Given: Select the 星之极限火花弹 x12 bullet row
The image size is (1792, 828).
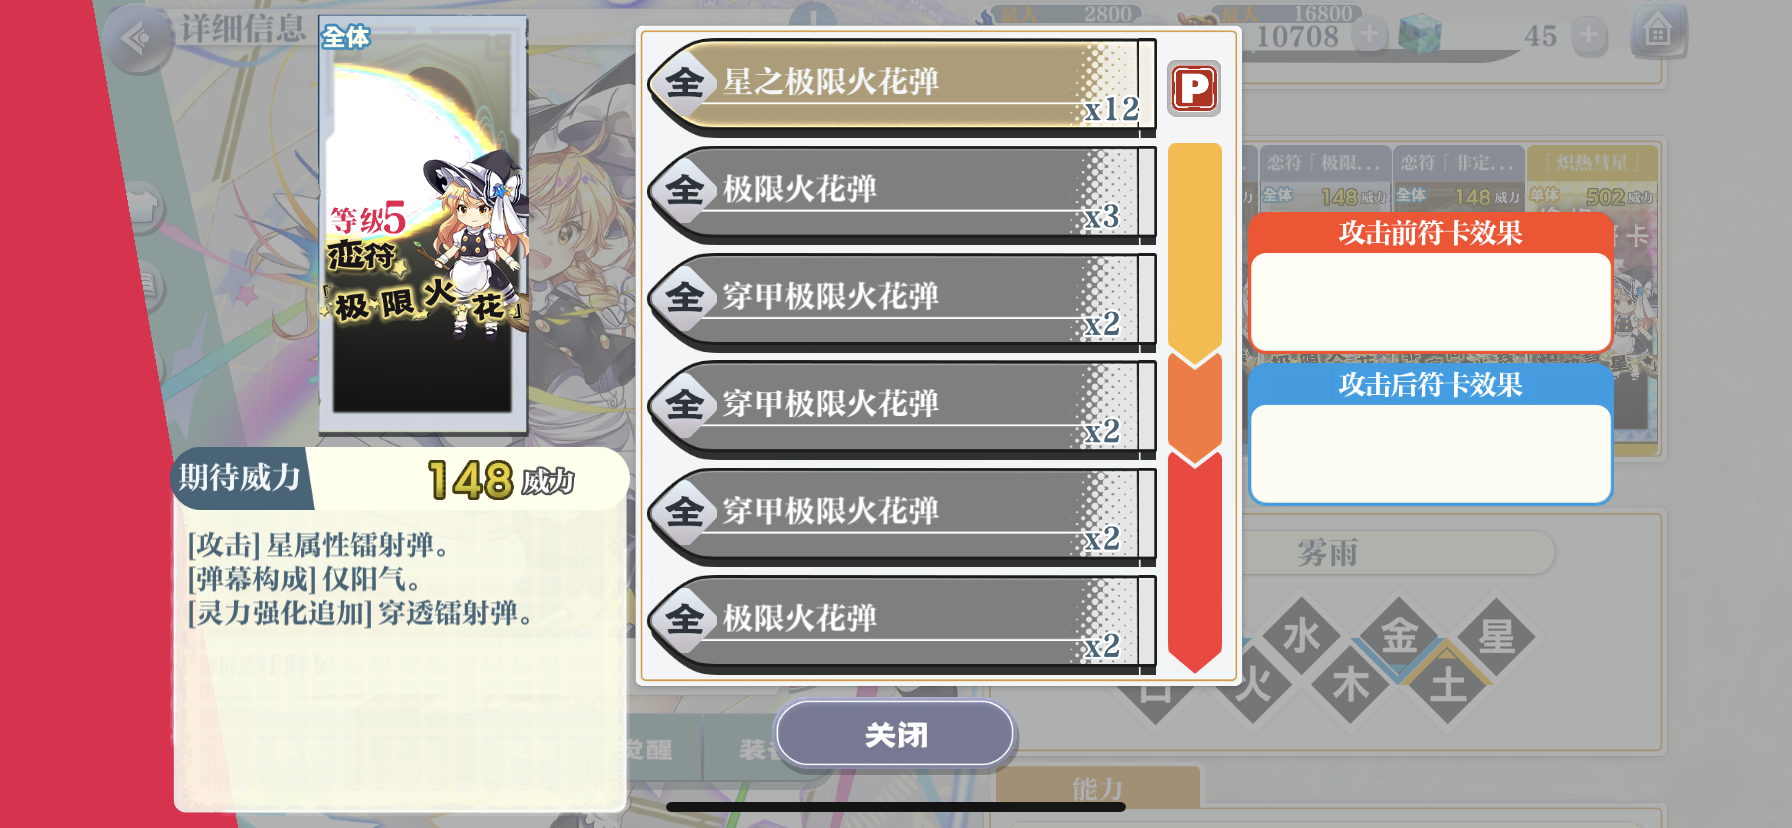Looking at the screenshot, I should (901, 84).
